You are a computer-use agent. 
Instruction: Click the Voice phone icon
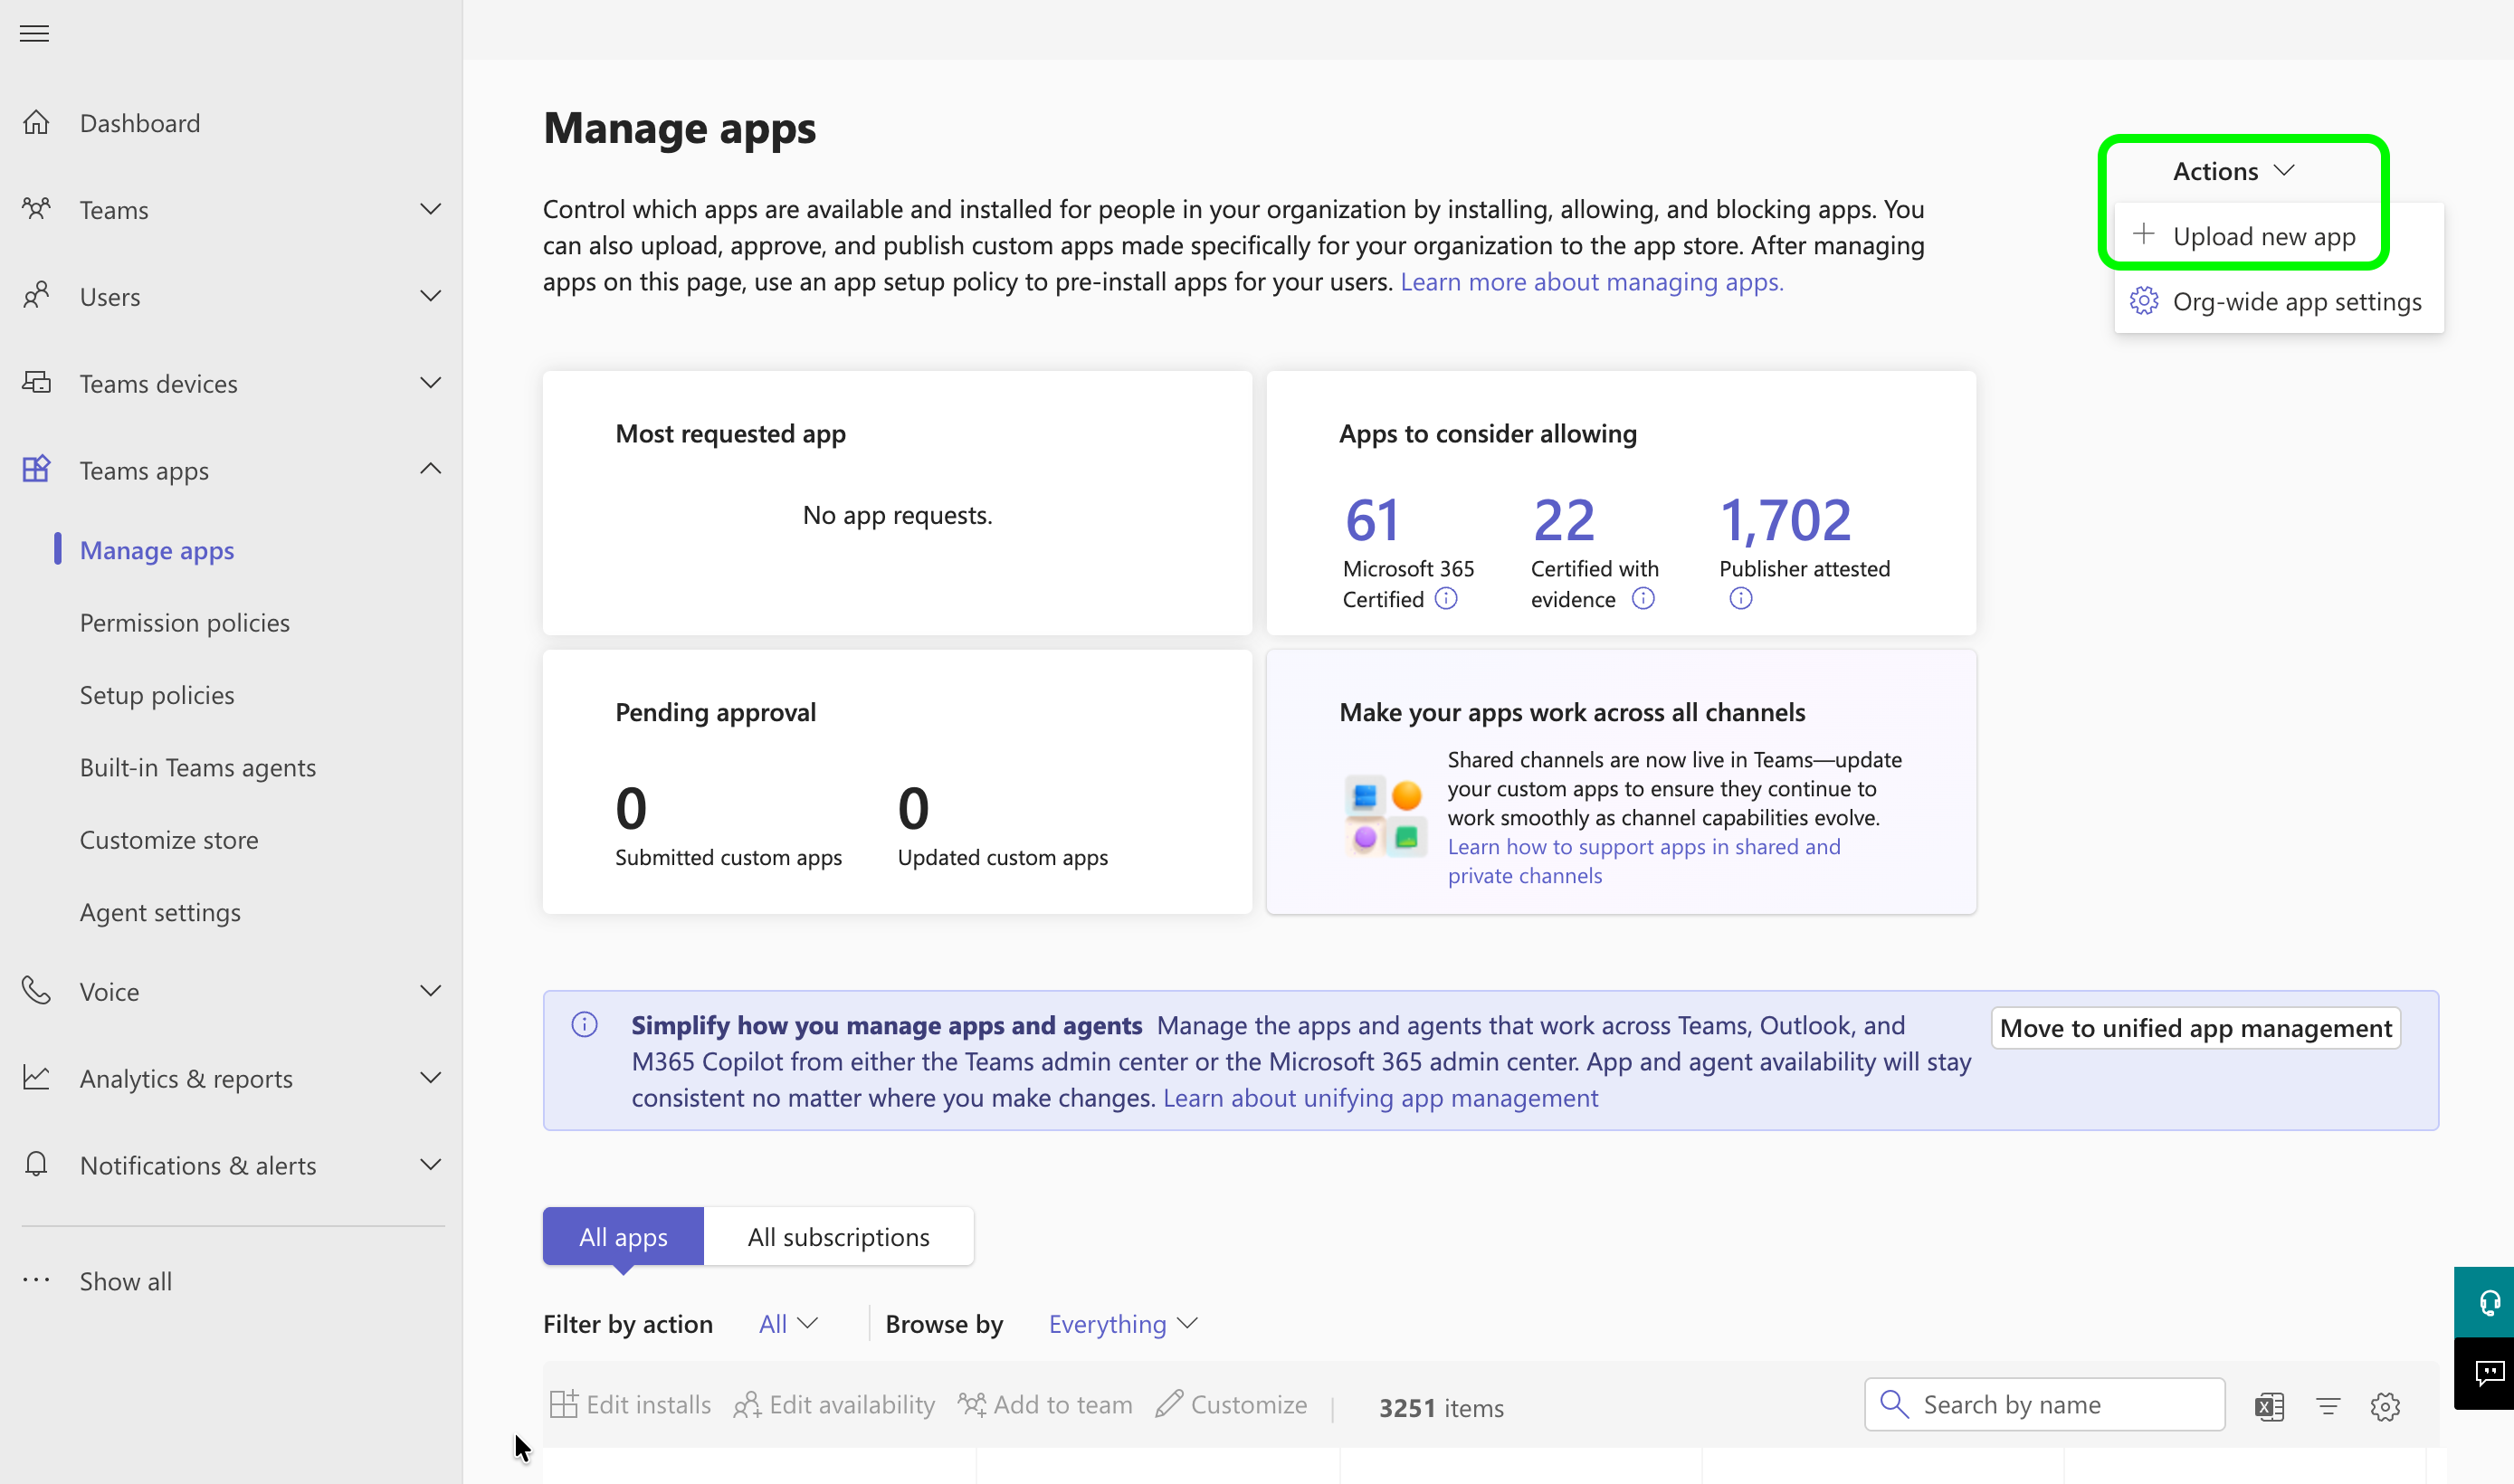pos(36,990)
